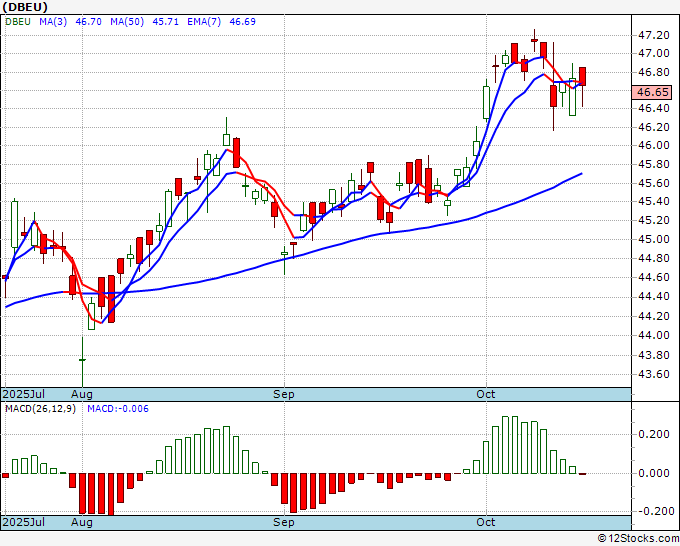Click the 47.00 price axis label
This screenshot has height=546, width=680.
pos(654,53)
